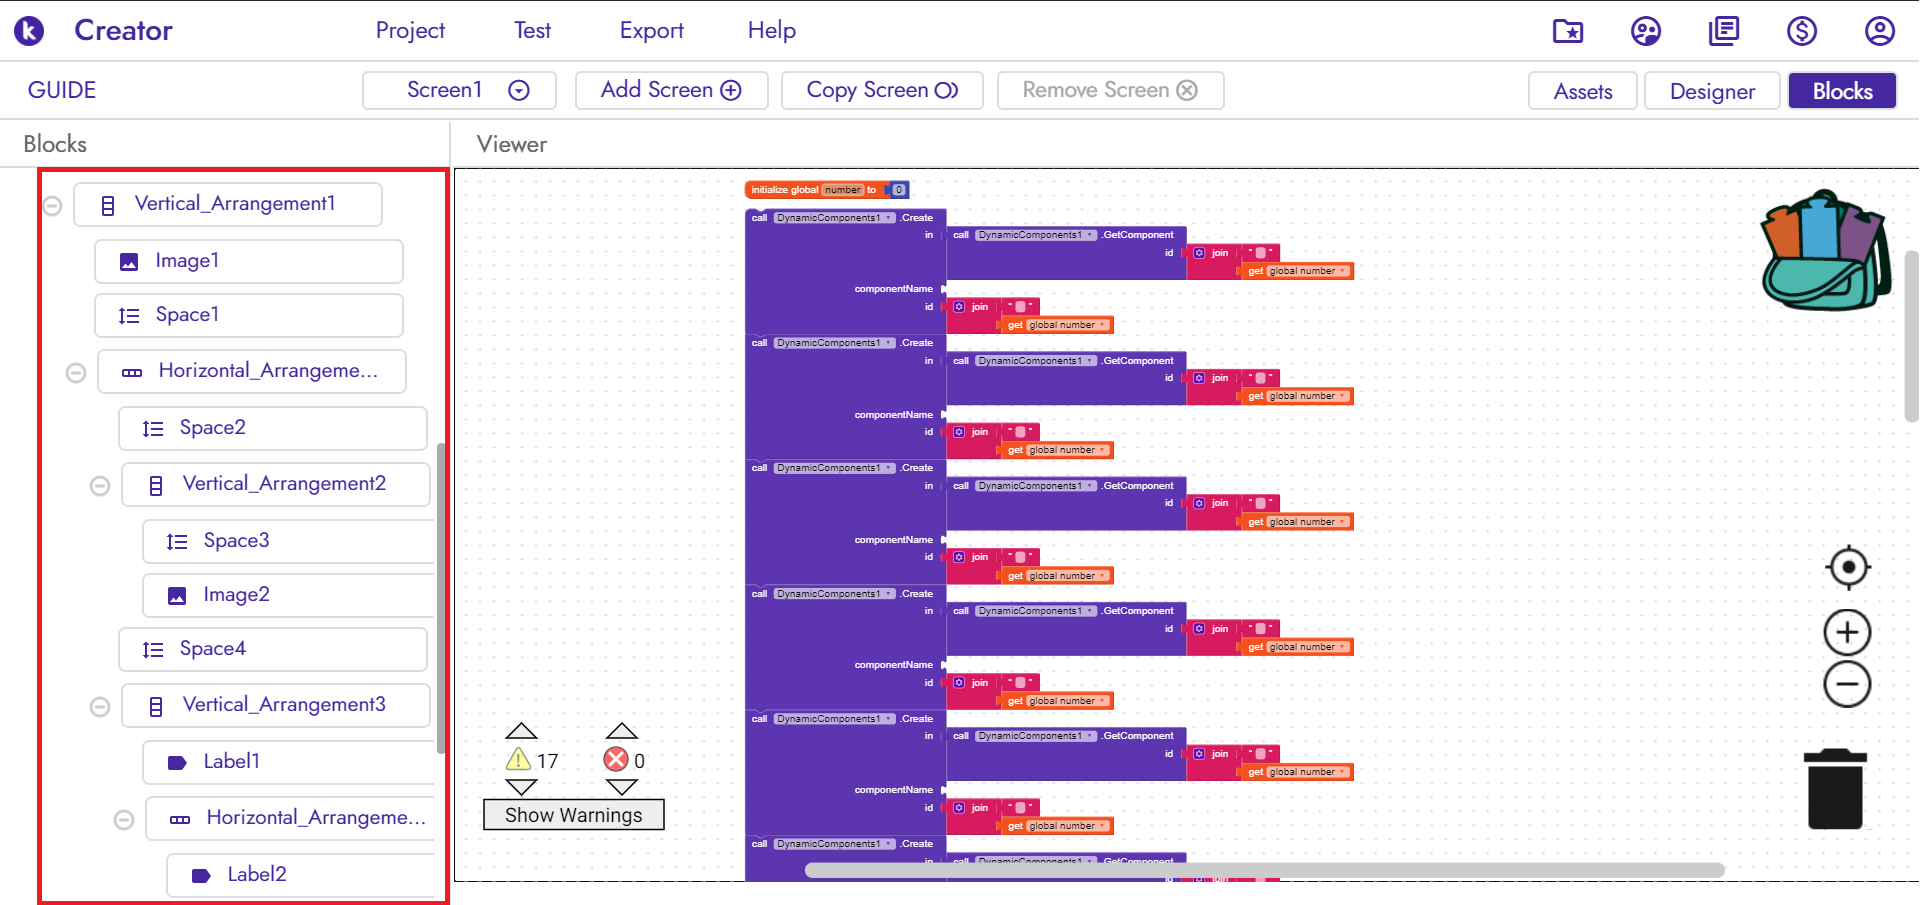The width and height of the screenshot is (1921, 905).
Task: Click the Add Screen button
Action: point(671,90)
